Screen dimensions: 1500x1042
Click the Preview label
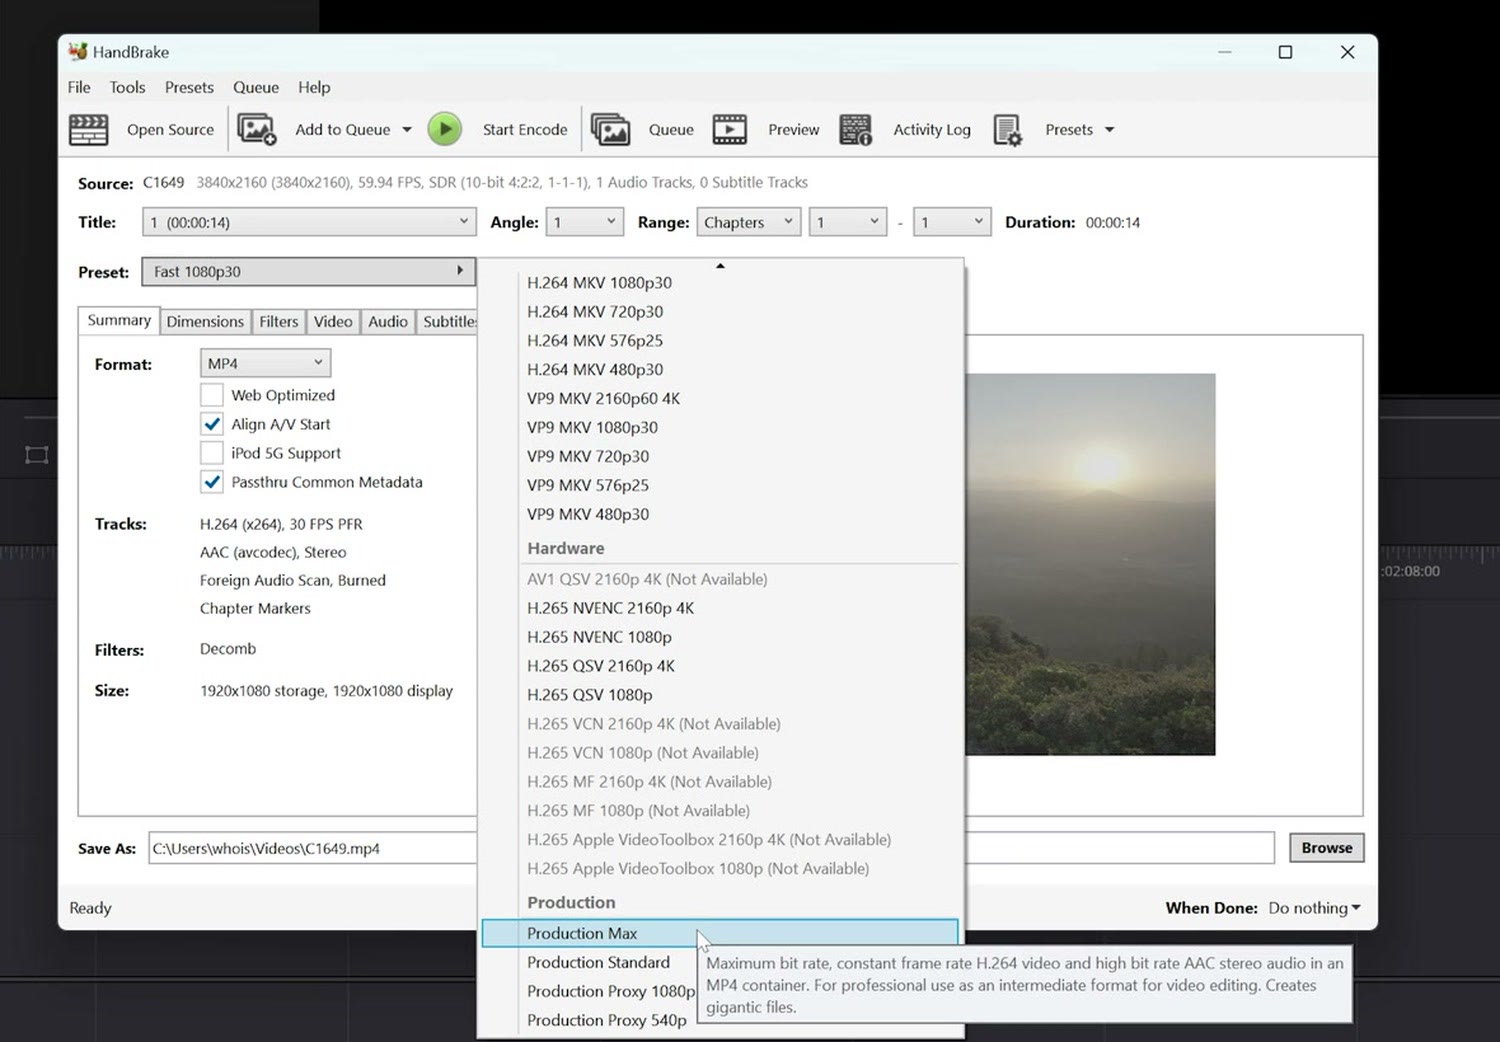(794, 130)
